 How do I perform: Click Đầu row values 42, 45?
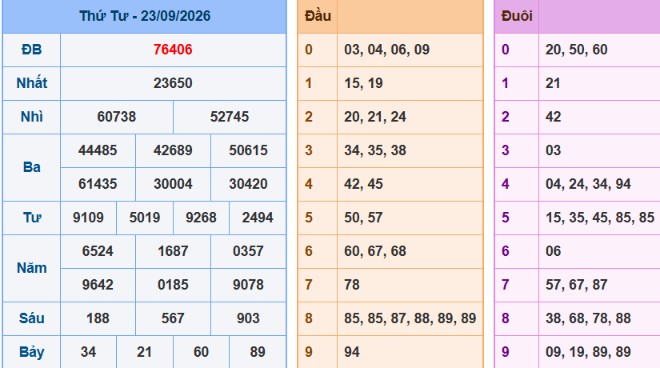[x=364, y=184]
